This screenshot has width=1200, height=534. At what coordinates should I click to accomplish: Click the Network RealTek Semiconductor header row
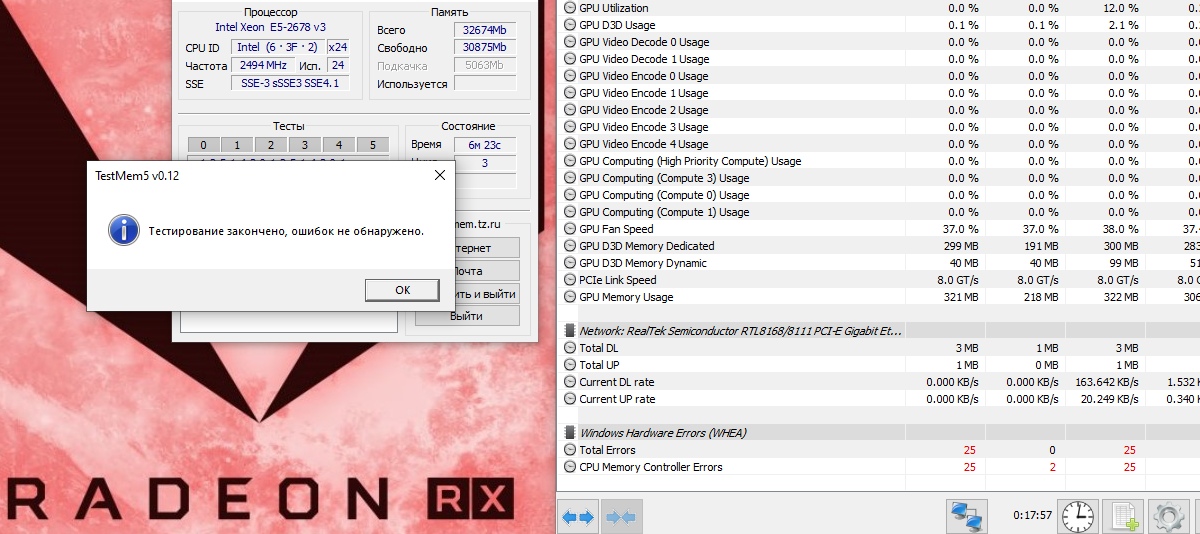point(878,331)
